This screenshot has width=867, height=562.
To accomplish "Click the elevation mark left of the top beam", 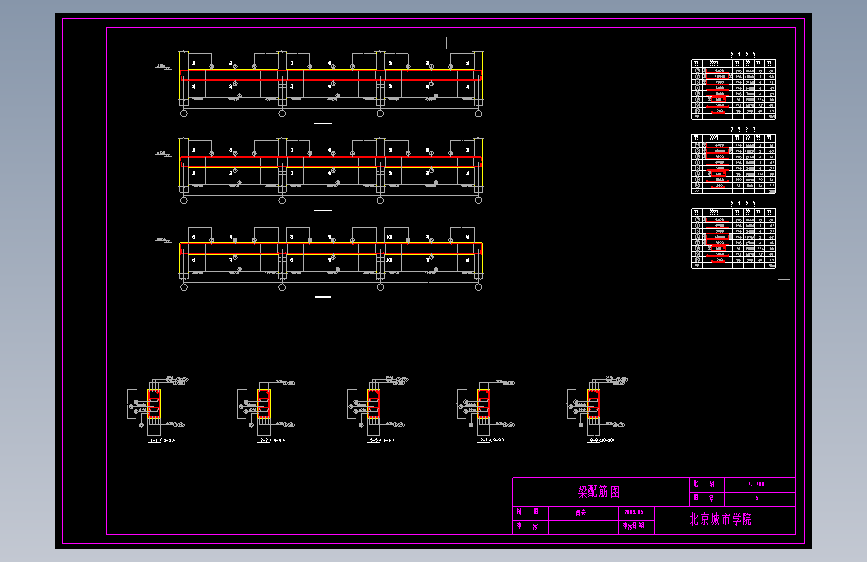I will tap(164, 67).
